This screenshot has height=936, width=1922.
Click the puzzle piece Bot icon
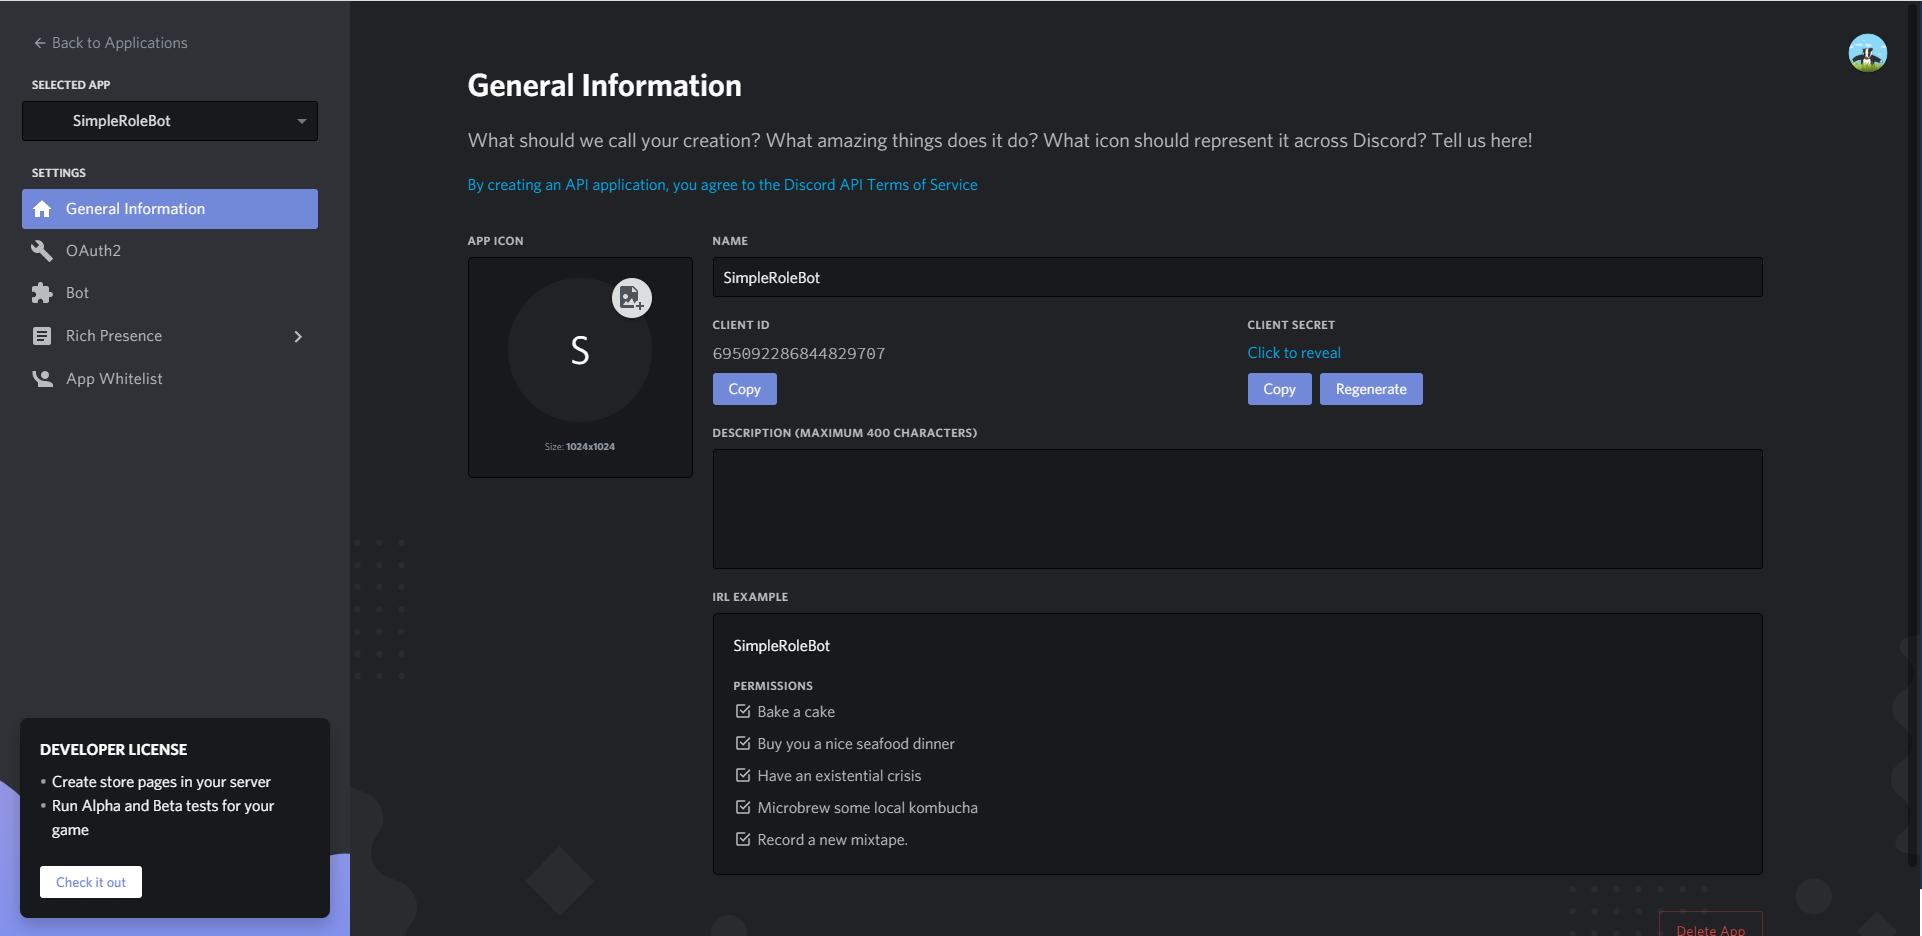point(42,293)
